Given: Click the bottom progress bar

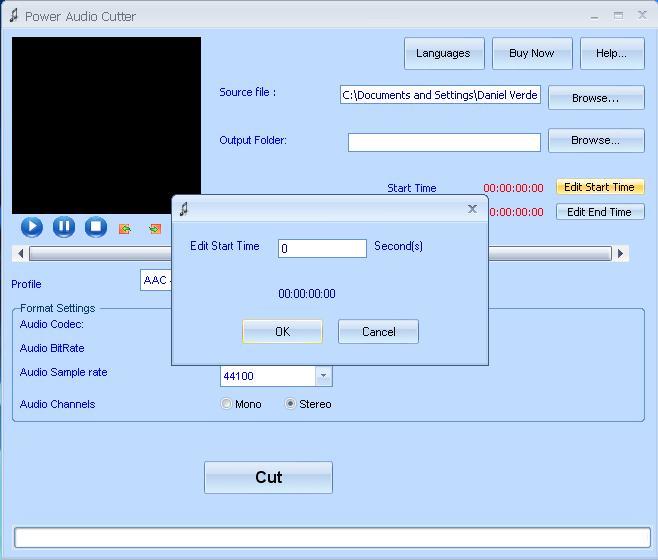Looking at the screenshot, I should 332,537.
